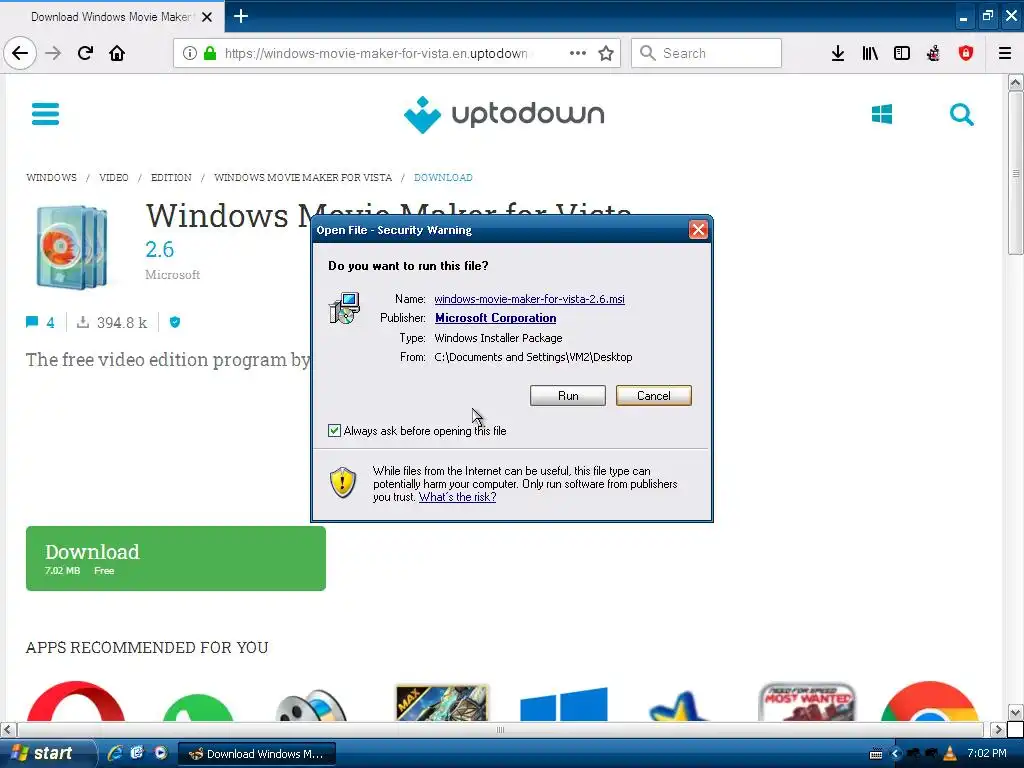Viewport: 1024px width, 768px height.
Task: Click the browser Back arrow button
Action: (x=20, y=54)
